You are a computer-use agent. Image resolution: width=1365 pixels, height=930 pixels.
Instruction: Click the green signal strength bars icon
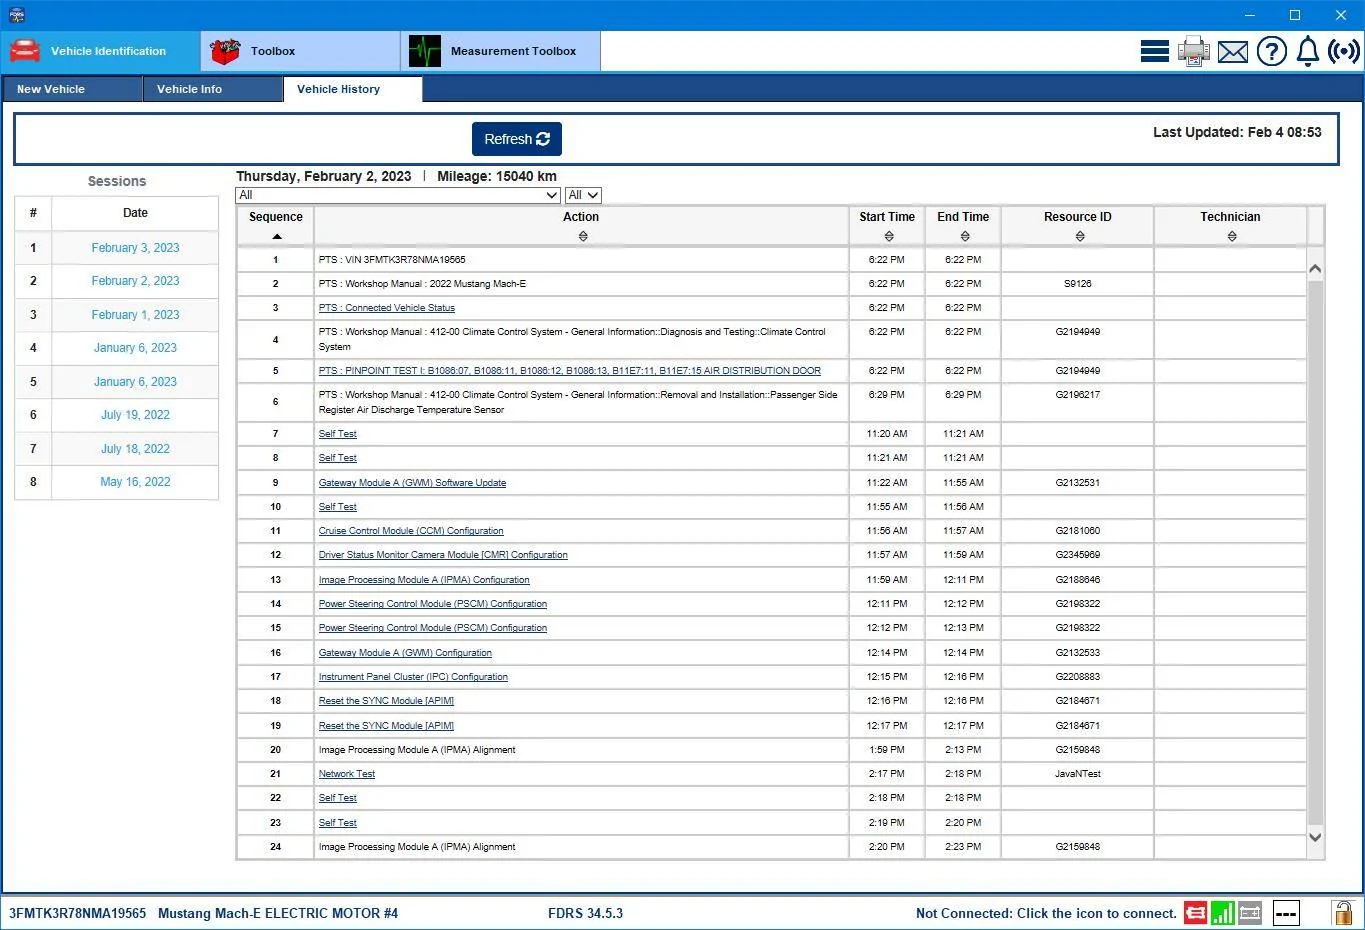(x=1222, y=913)
